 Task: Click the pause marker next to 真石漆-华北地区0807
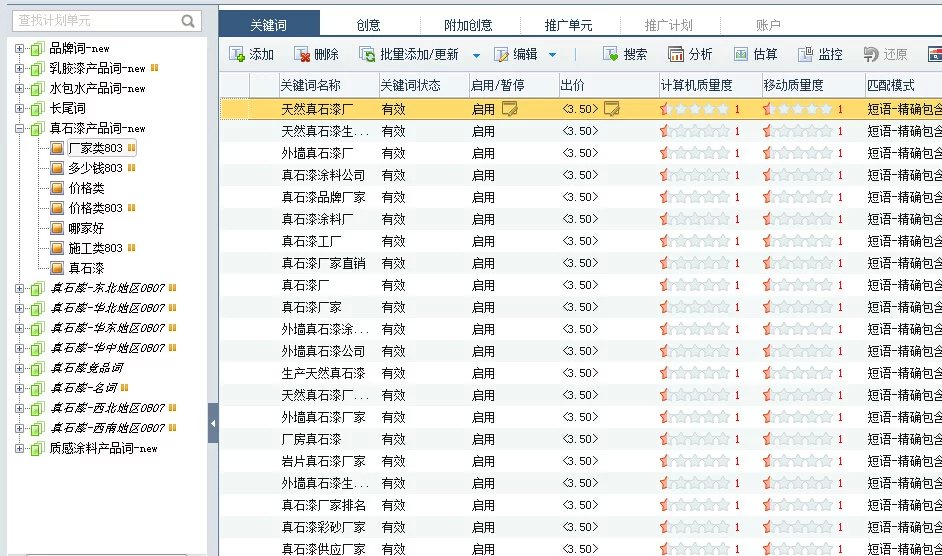pyautogui.click(x=172, y=308)
